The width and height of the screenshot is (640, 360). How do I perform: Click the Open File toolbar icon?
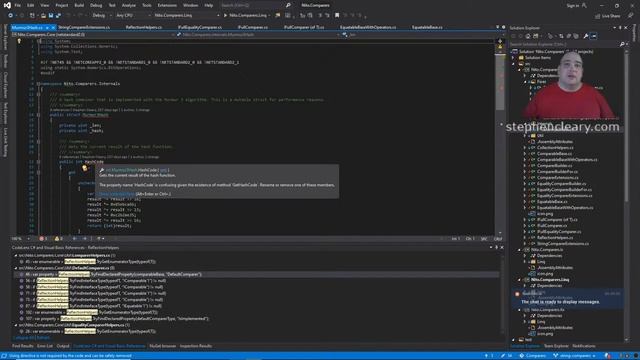[43, 16]
